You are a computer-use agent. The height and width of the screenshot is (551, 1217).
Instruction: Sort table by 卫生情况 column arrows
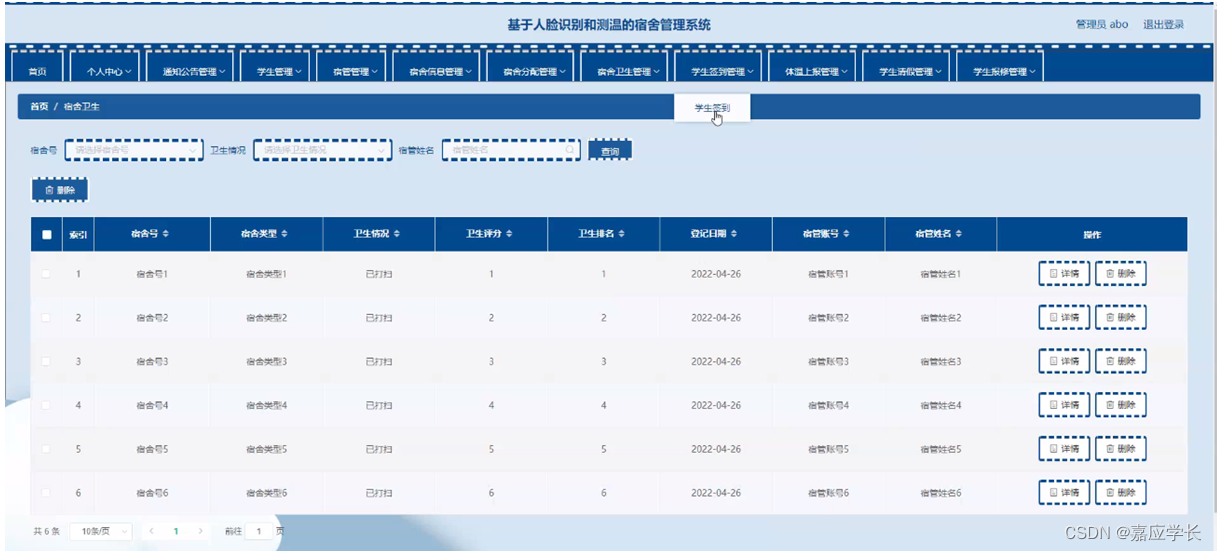(396, 234)
